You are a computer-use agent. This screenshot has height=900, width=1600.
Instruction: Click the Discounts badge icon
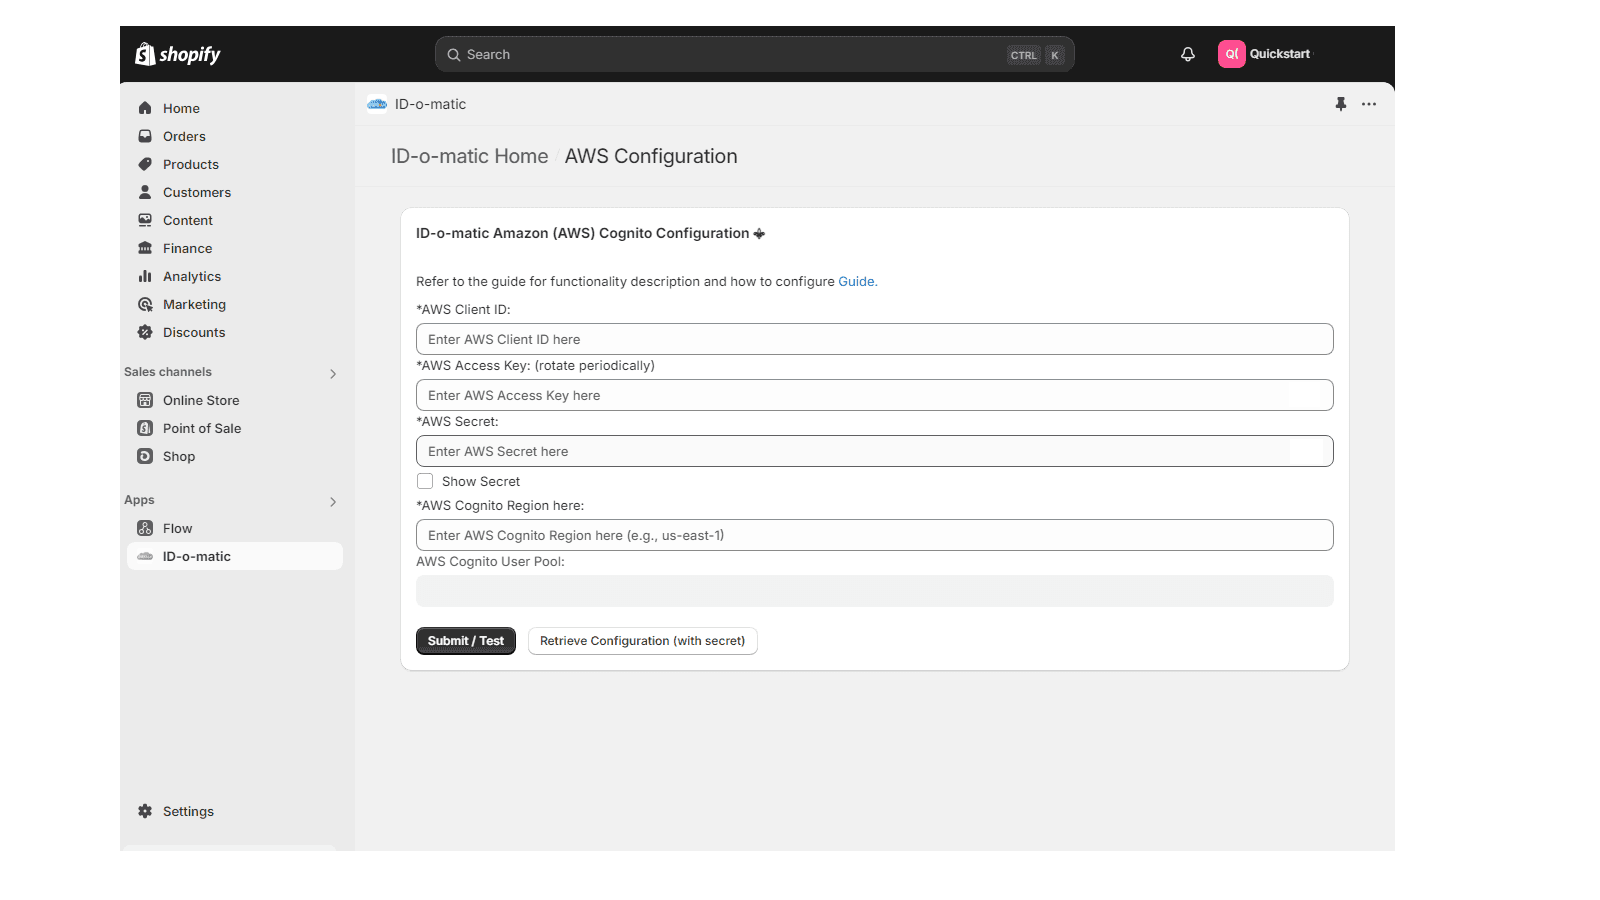tap(145, 332)
